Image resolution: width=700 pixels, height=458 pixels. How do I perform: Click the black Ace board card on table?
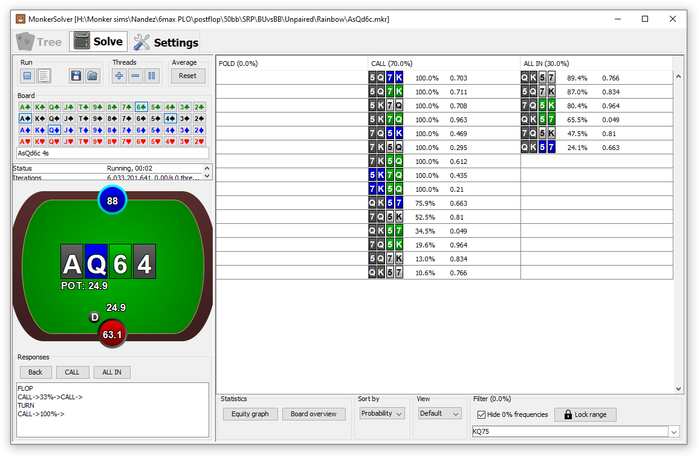coord(72,262)
